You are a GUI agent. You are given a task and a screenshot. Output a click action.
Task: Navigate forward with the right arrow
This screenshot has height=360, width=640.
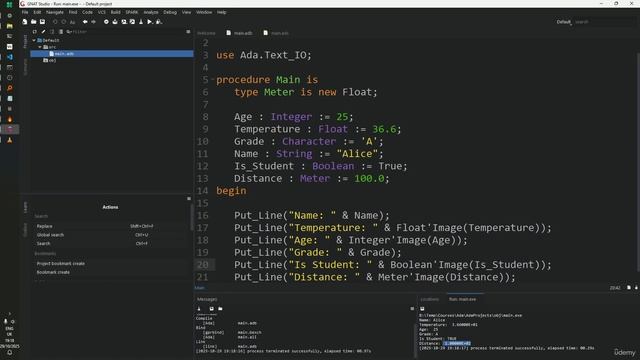pyautogui.click(x=93, y=22)
